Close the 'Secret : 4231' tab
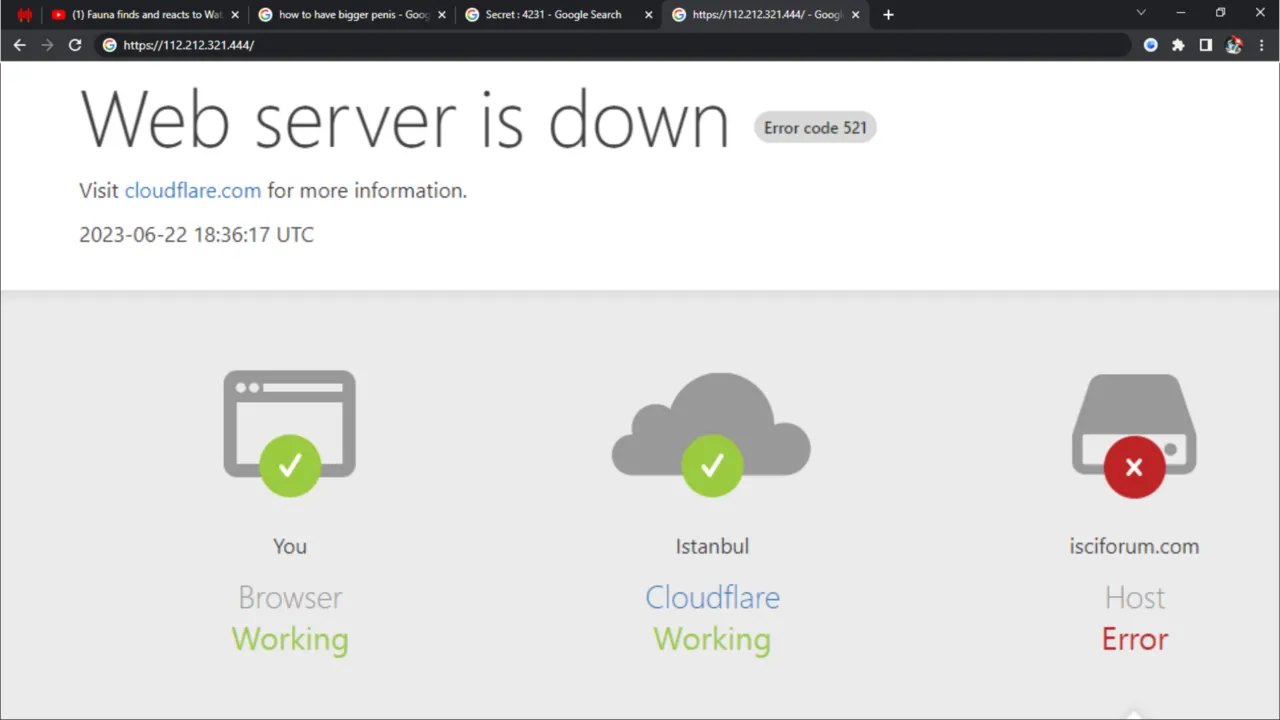 pyautogui.click(x=648, y=15)
